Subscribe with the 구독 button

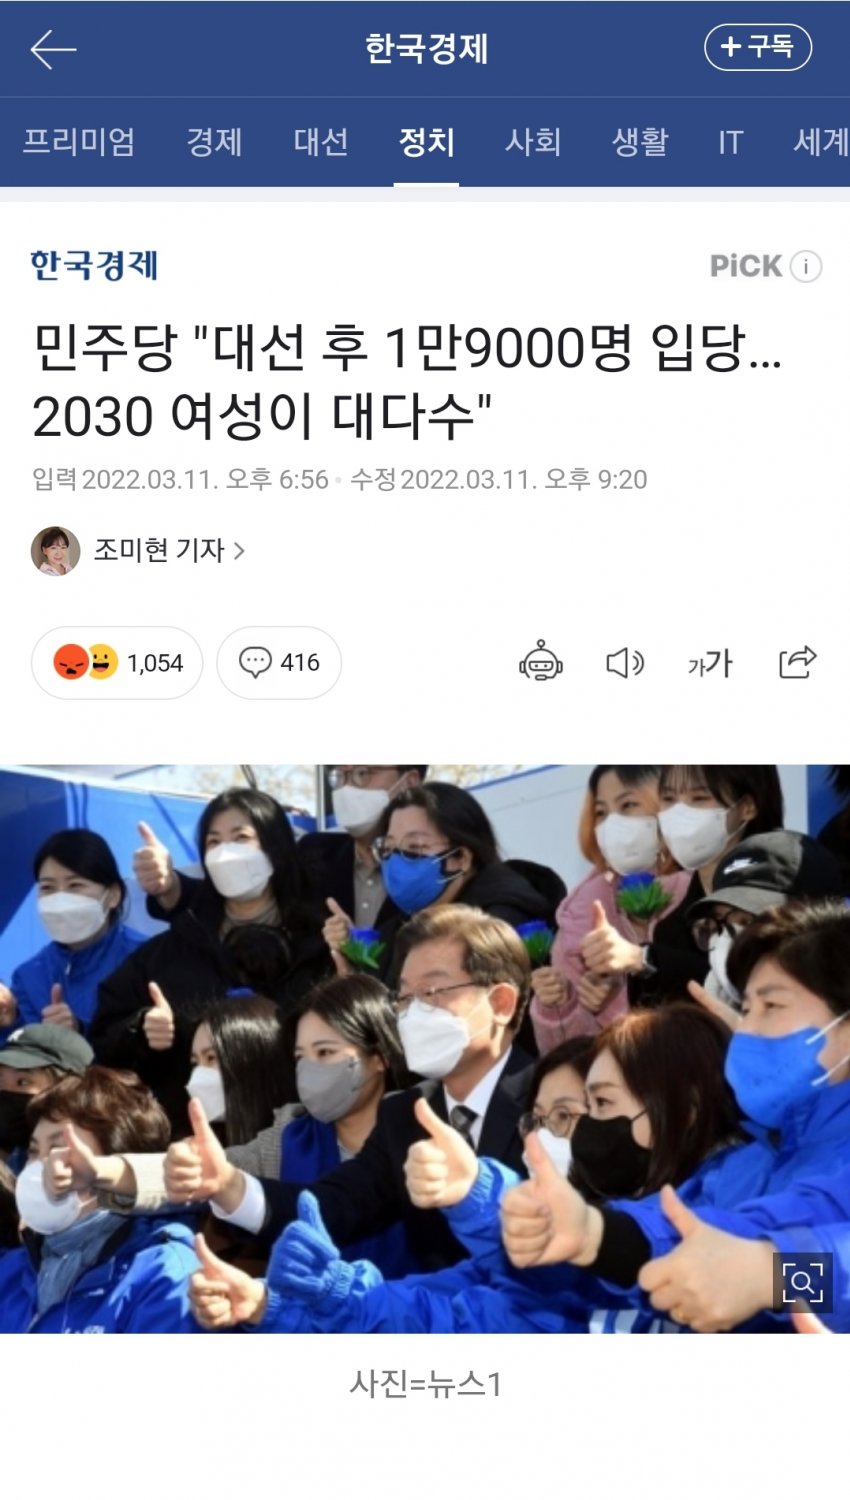(758, 47)
